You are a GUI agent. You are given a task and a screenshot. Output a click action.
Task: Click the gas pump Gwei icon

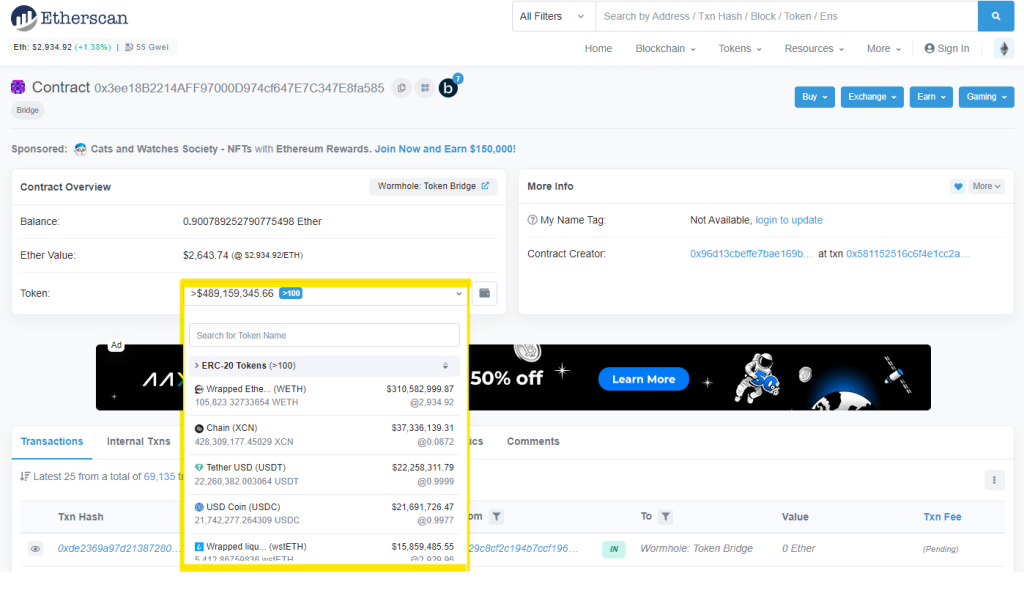(x=129, y=47)
